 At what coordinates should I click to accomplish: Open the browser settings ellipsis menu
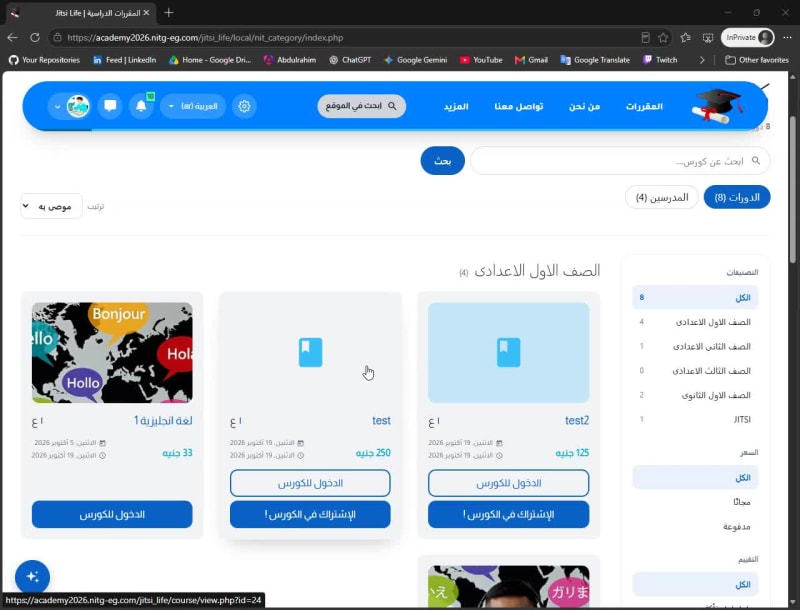click(787, 37)
